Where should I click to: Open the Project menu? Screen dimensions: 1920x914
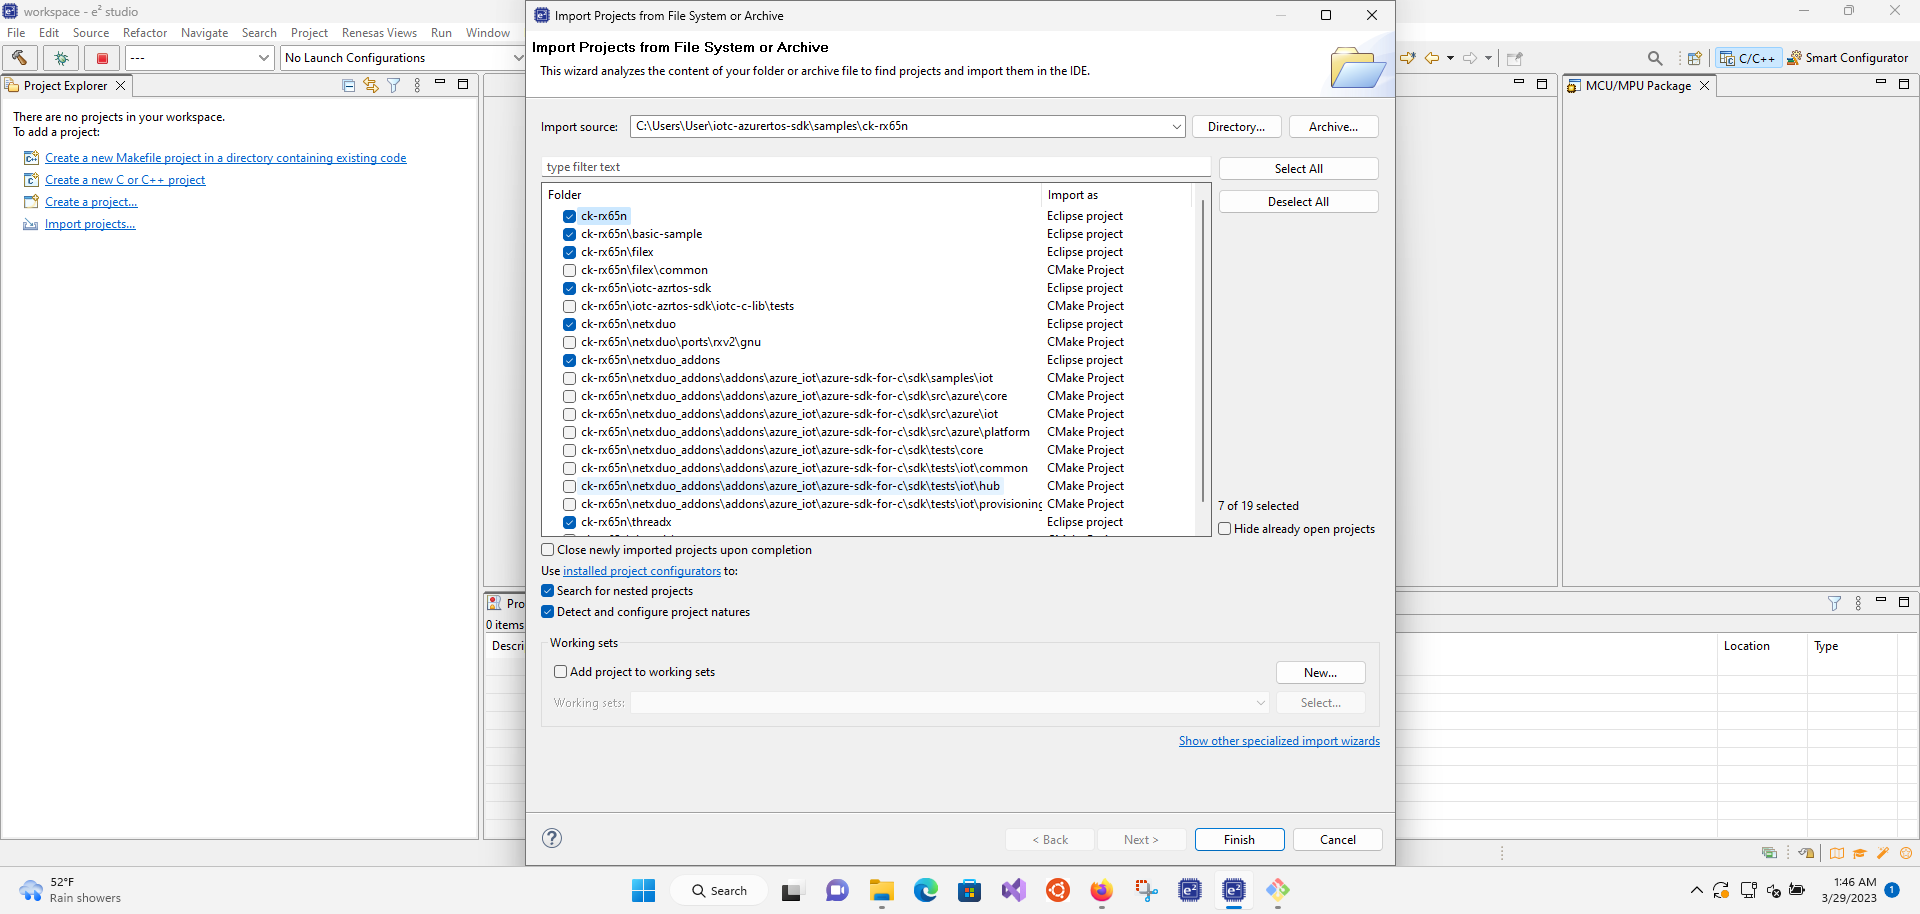coord(309,33)
